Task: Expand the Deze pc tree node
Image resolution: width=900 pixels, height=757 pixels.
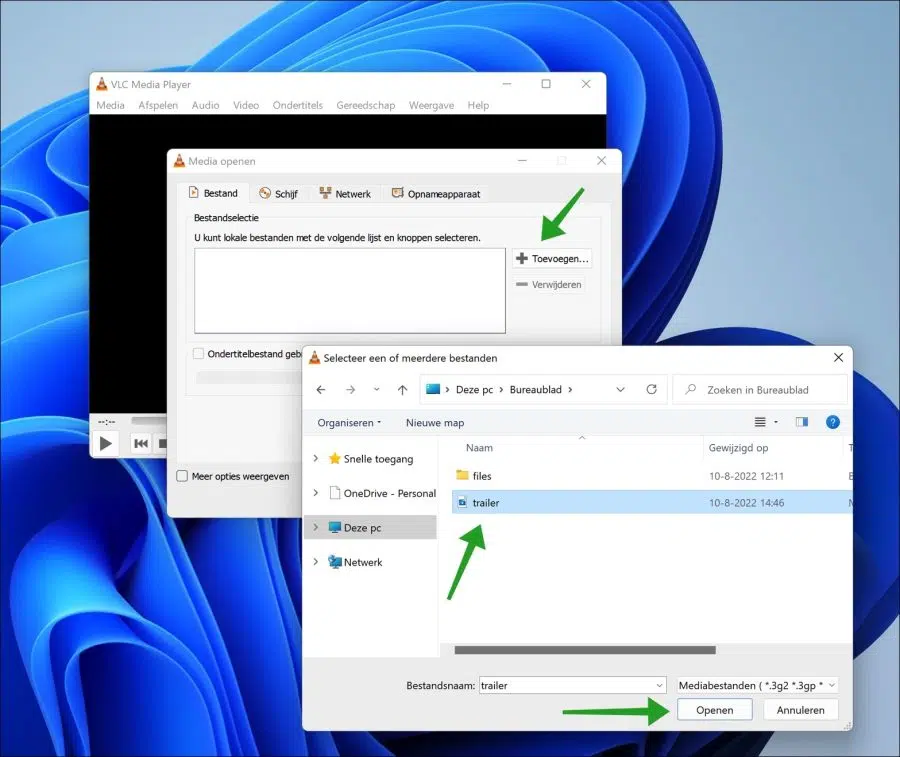Action: 316,527
